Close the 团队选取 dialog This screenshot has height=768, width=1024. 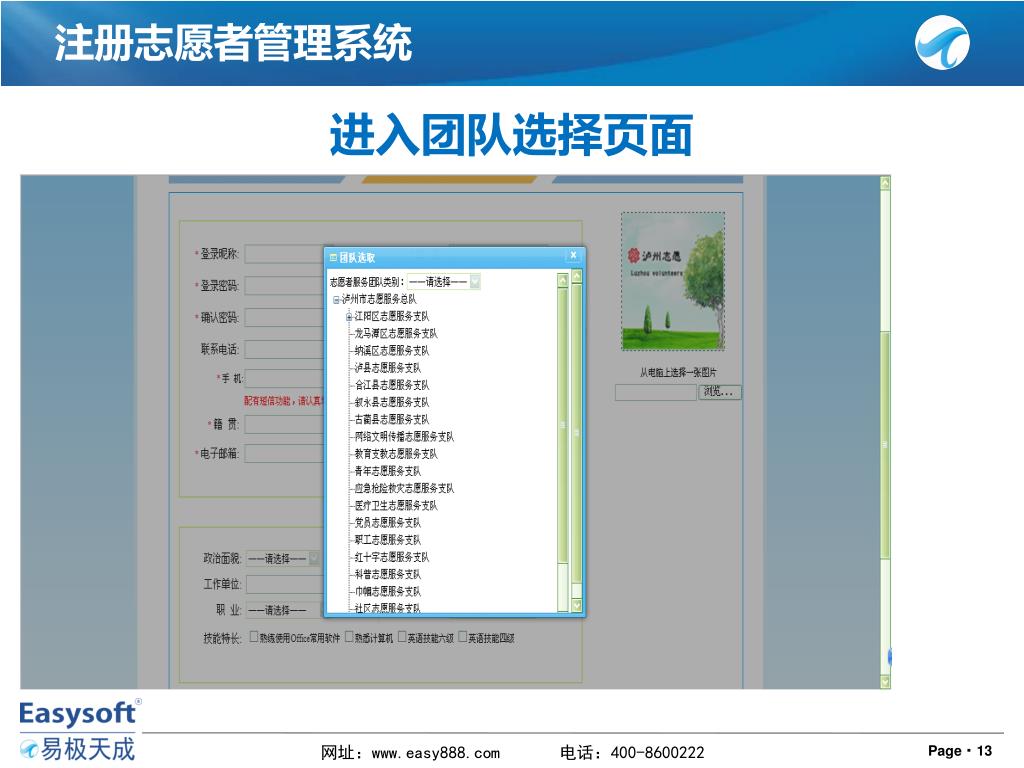(573, 255)
